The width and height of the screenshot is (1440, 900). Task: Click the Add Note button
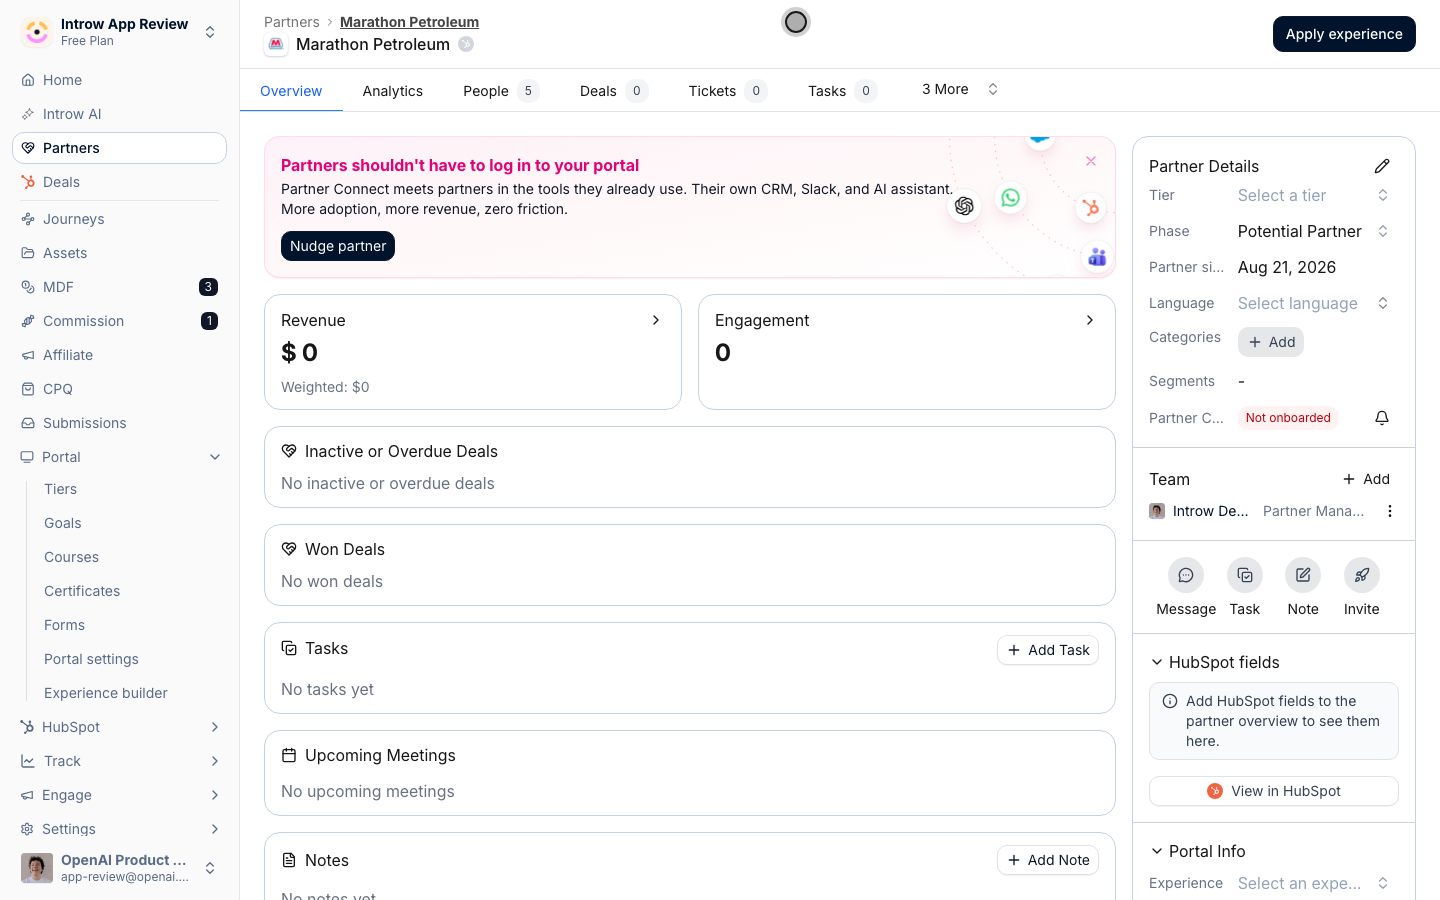click(1048, 860)
